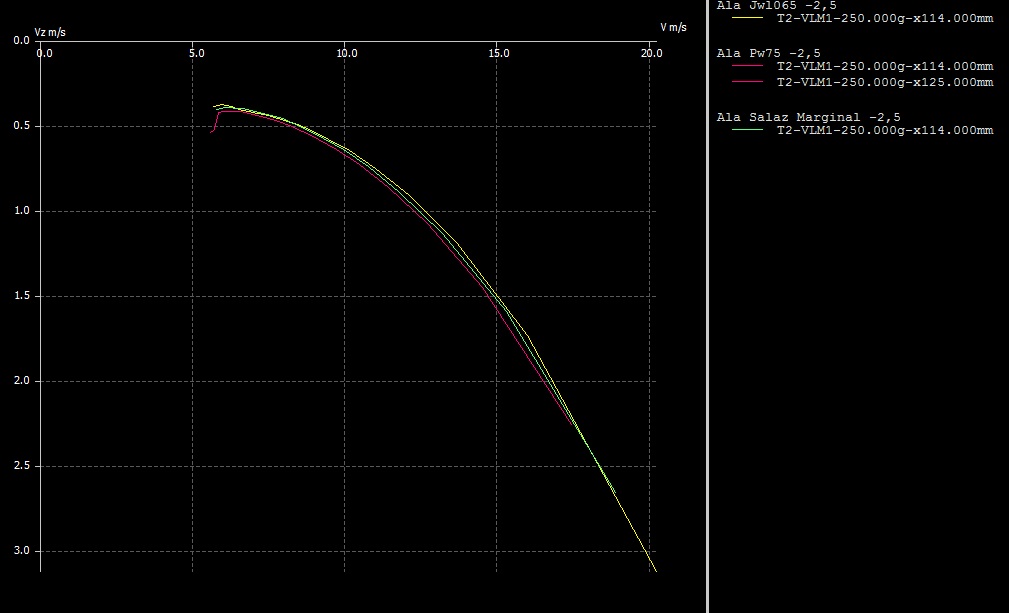Click the second red line sample under Ala Pw75
1009x613 pixels.
[x=747, y=82]
